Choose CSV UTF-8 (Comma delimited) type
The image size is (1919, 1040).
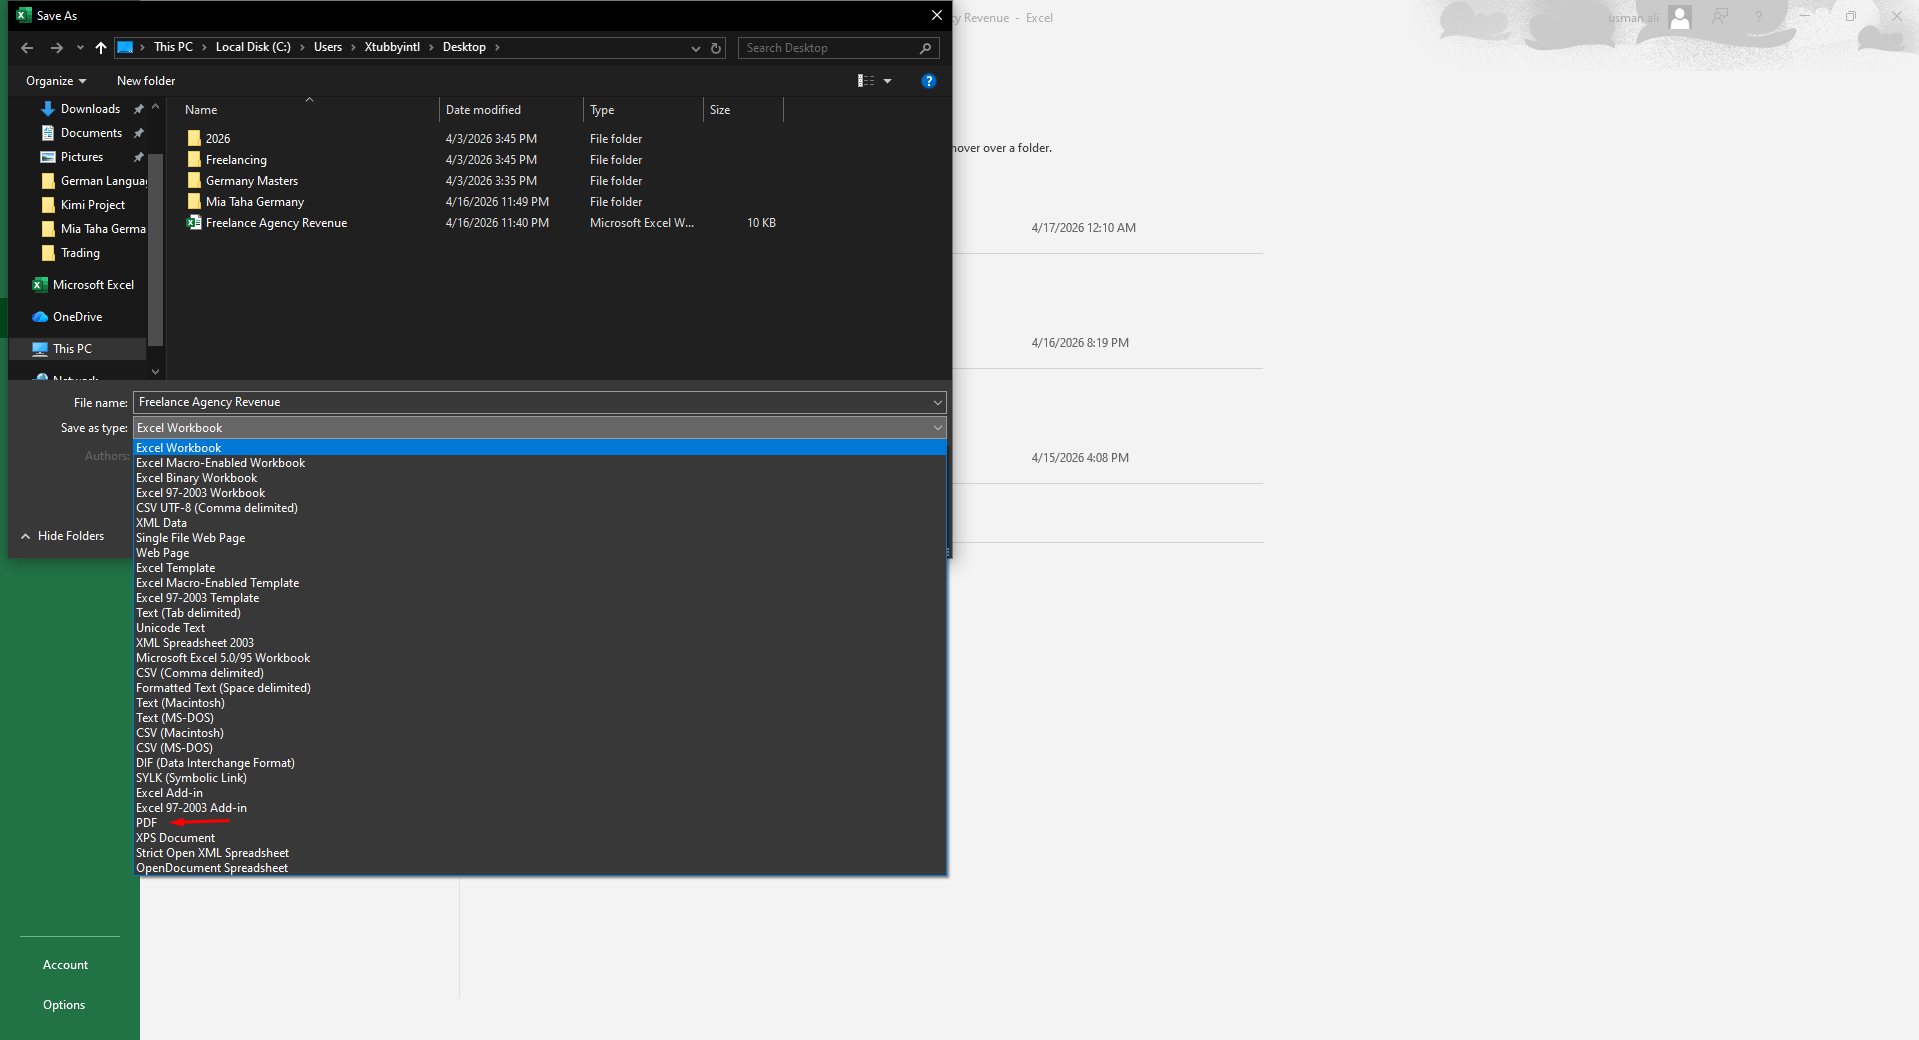coord(540,508)
